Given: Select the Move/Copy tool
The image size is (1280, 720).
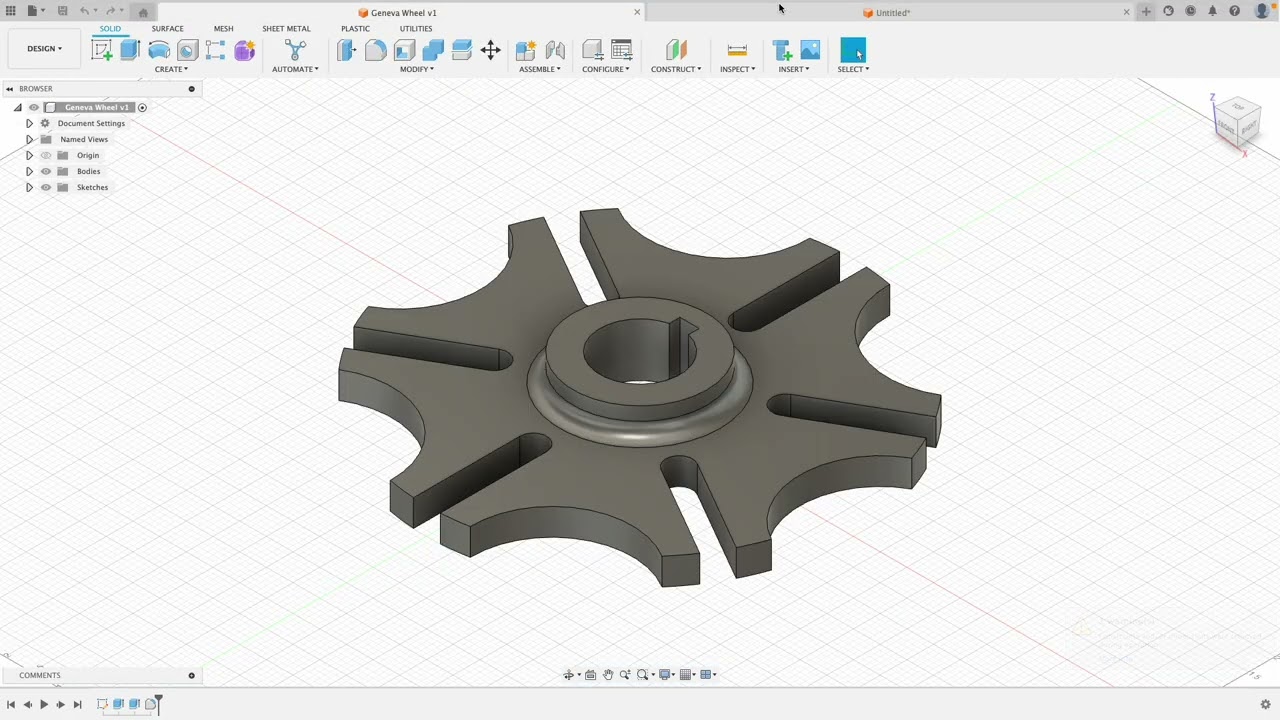Looking at the screenshot, I should [x=490, y=50].
